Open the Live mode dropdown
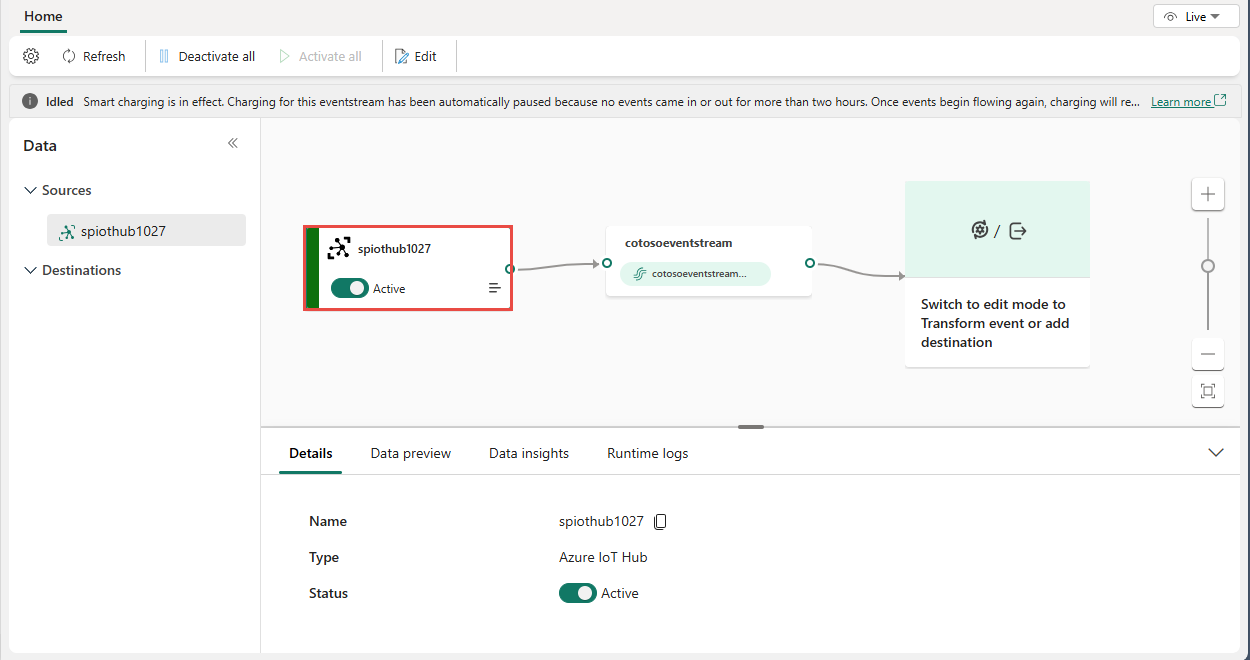This screenshot has width=1250, height=660. point(1196,16)
